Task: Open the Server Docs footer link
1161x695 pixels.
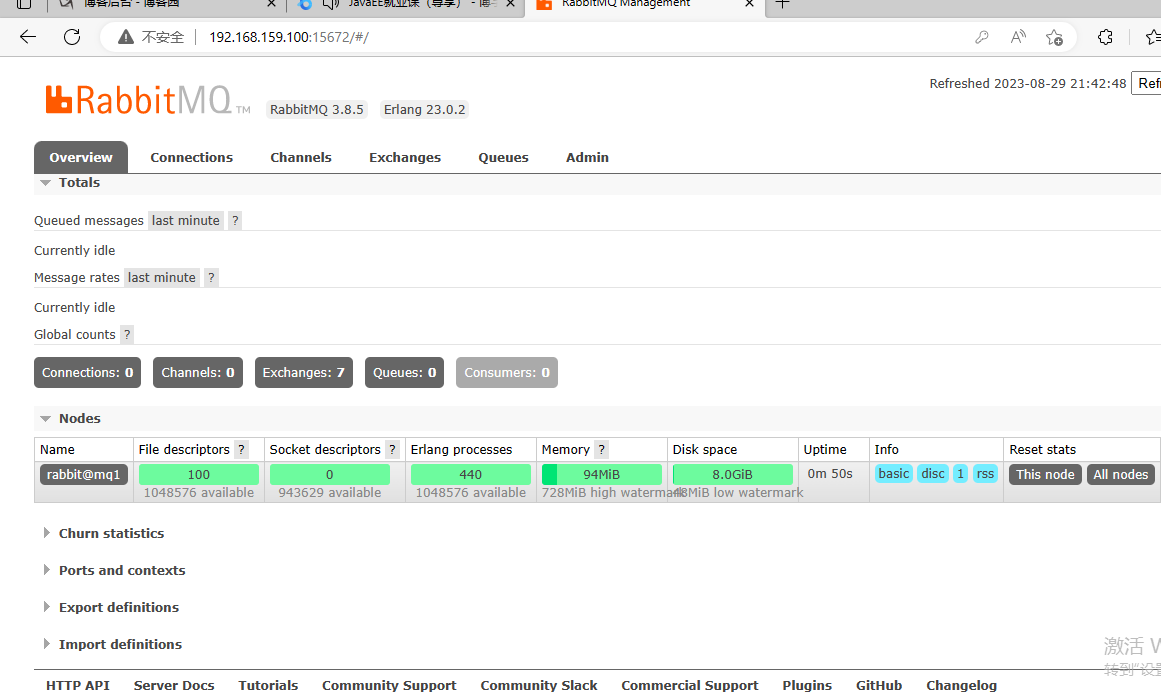Action: click(x=174, y=686)
